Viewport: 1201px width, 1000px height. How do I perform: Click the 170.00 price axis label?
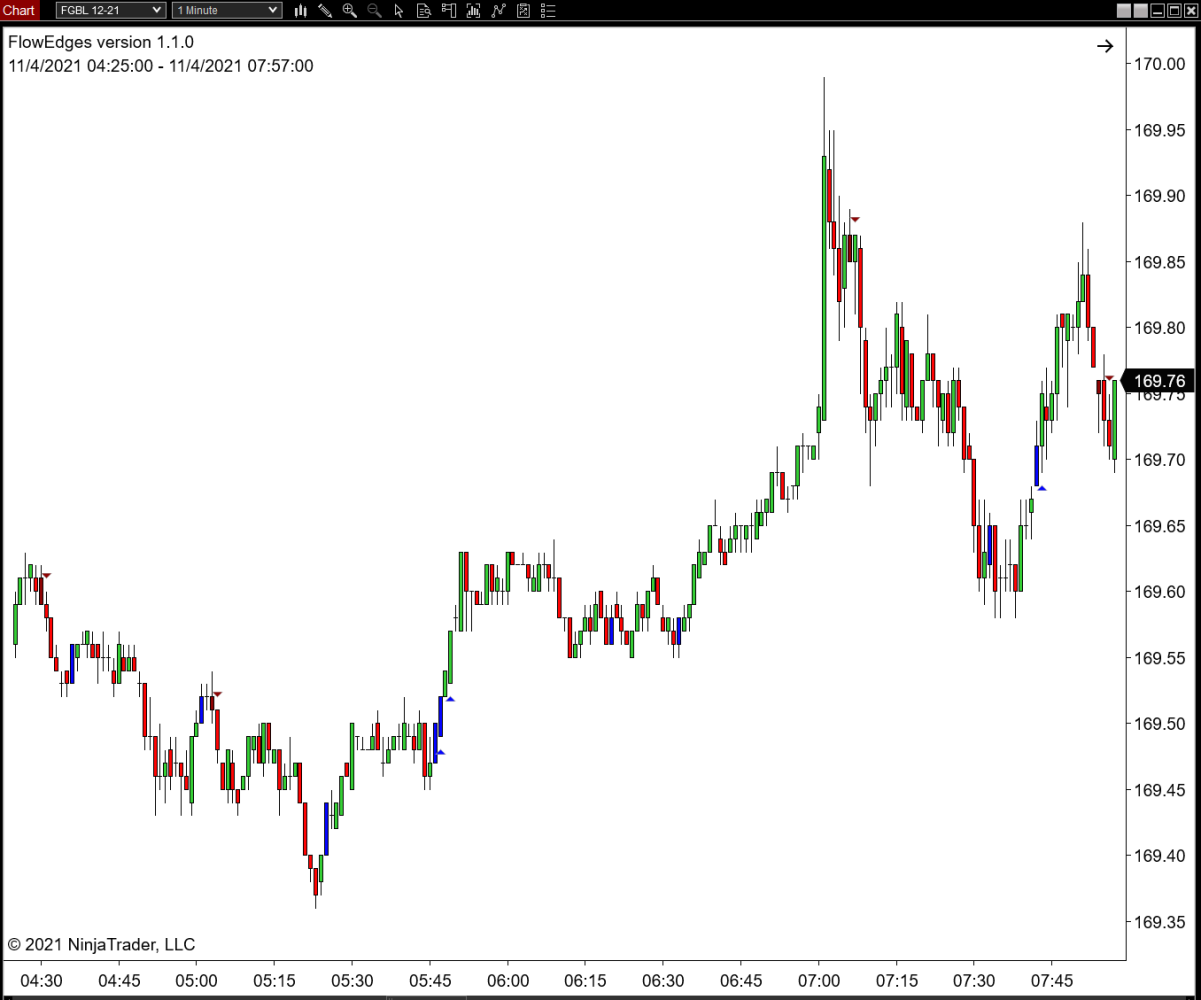(x=1159, y=64)
